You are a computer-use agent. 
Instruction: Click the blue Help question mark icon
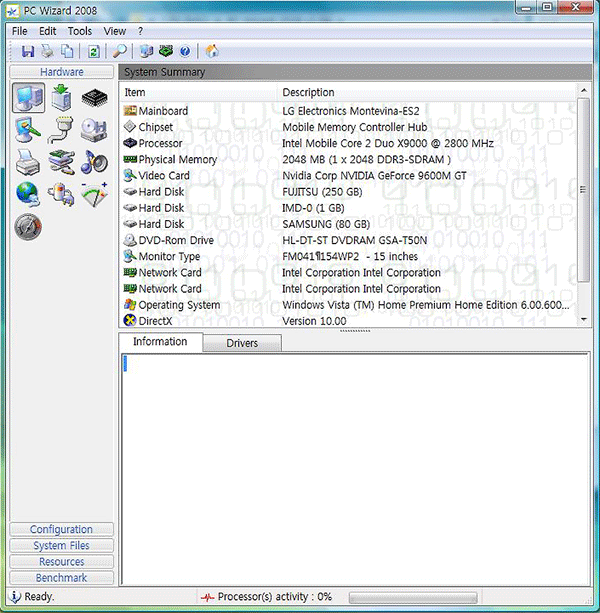pos(185,51)
